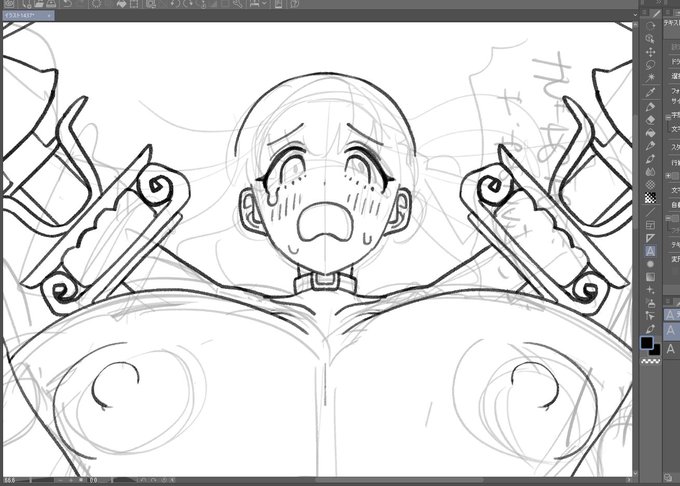Open the smartphone connection icon
Image resolution: width=680 pixels, height=486 pixels.
pos(278,4)
